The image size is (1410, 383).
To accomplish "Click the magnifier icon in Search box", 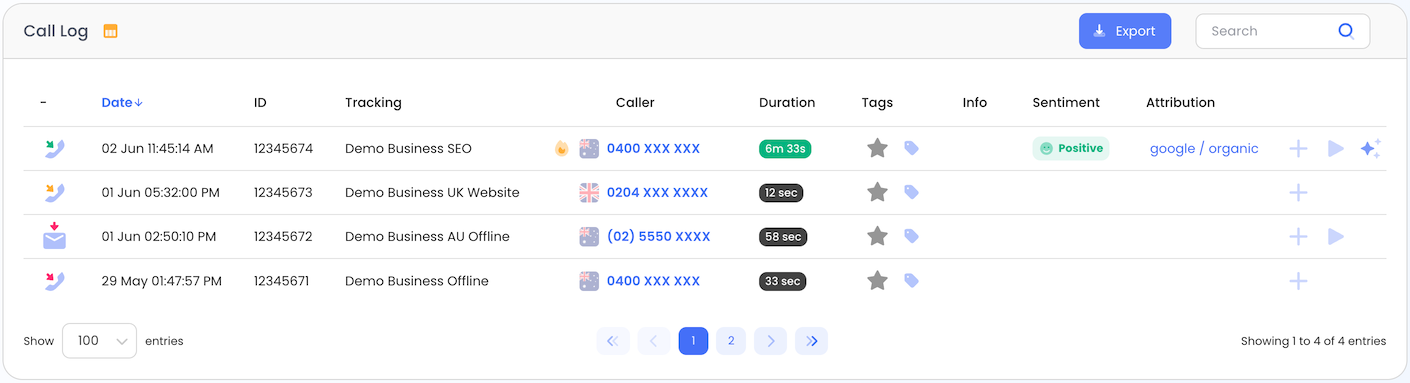I will (1346, 31).
